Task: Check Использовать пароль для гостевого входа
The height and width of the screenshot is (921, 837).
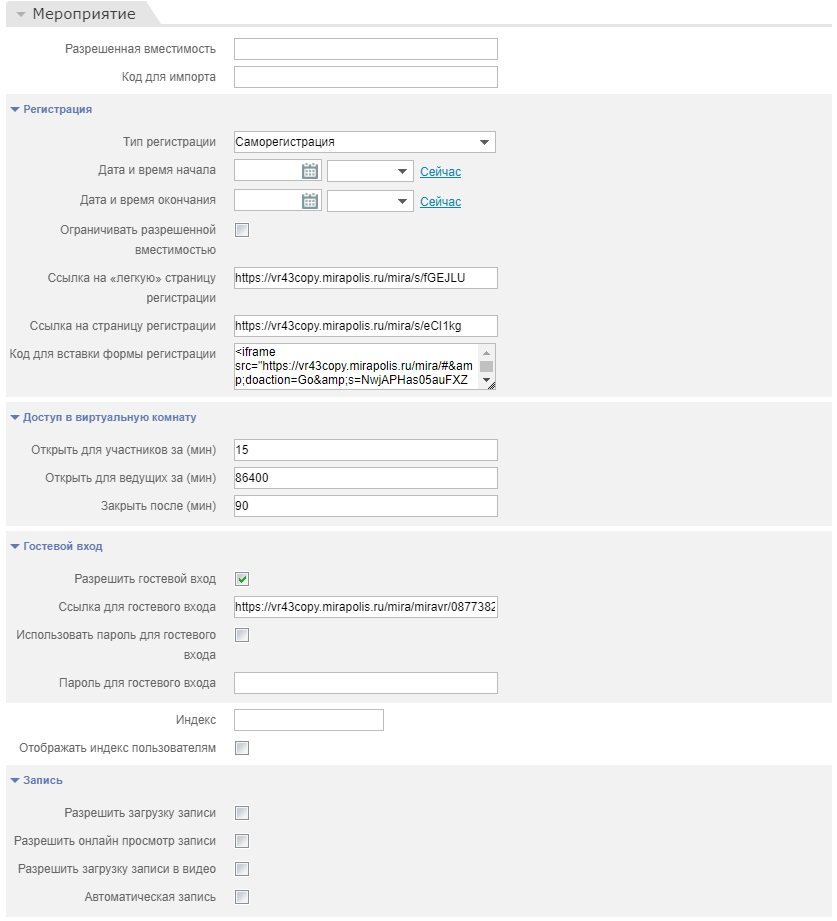Action: point(242,635)
